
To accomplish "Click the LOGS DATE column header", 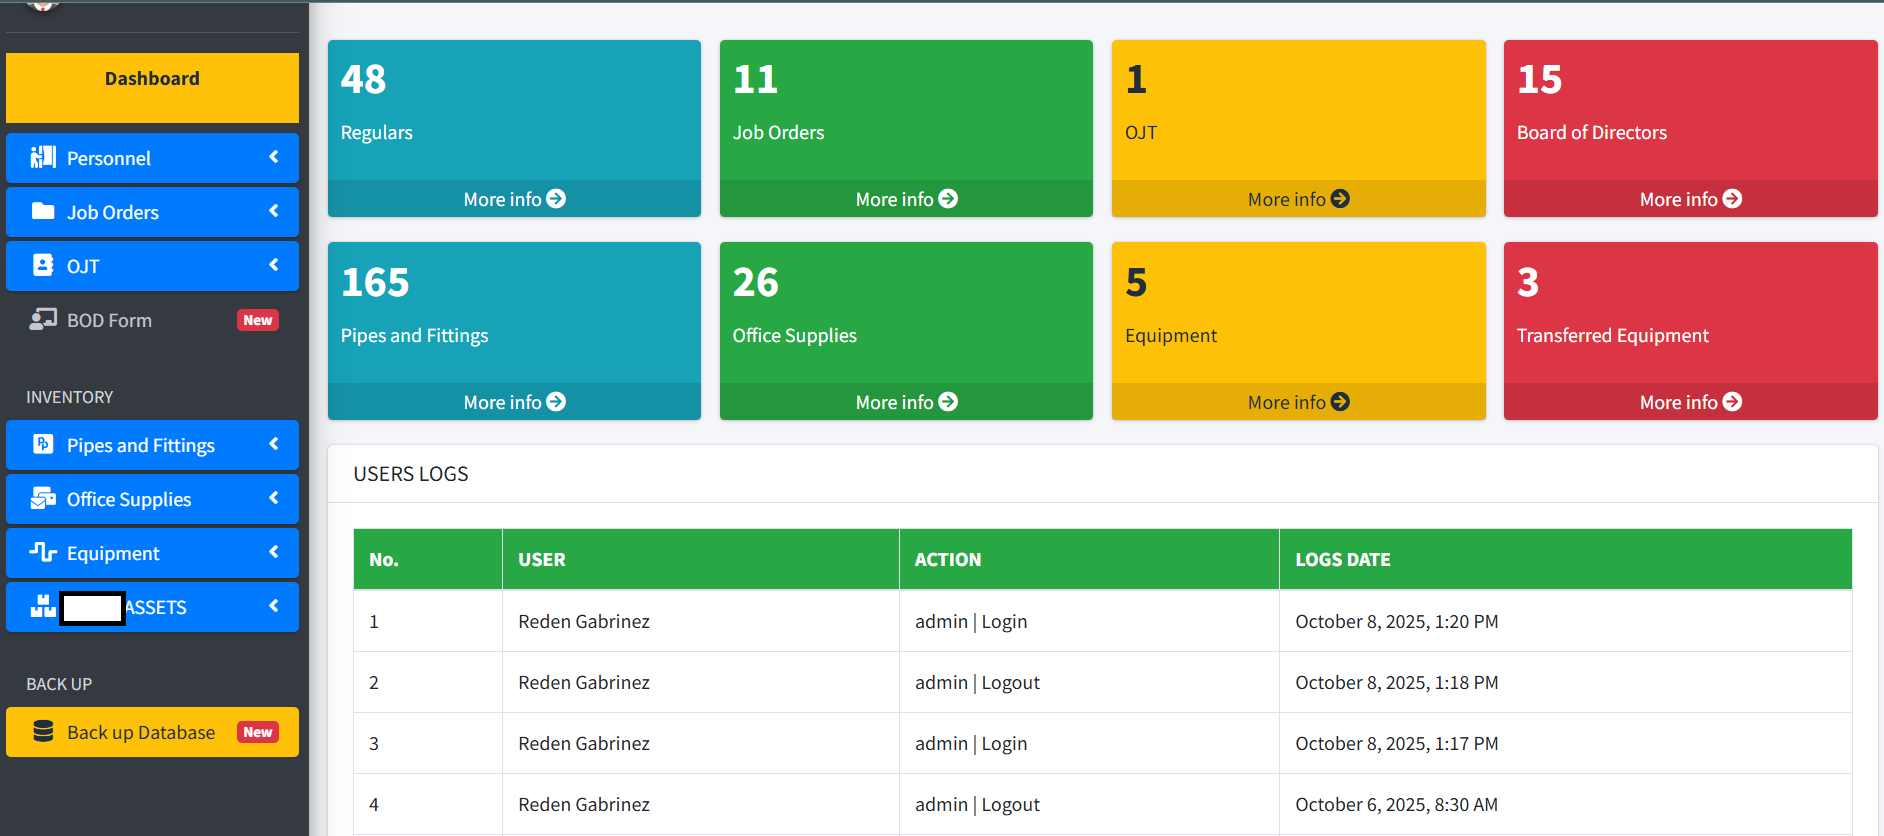I will tap(1343, 560).
